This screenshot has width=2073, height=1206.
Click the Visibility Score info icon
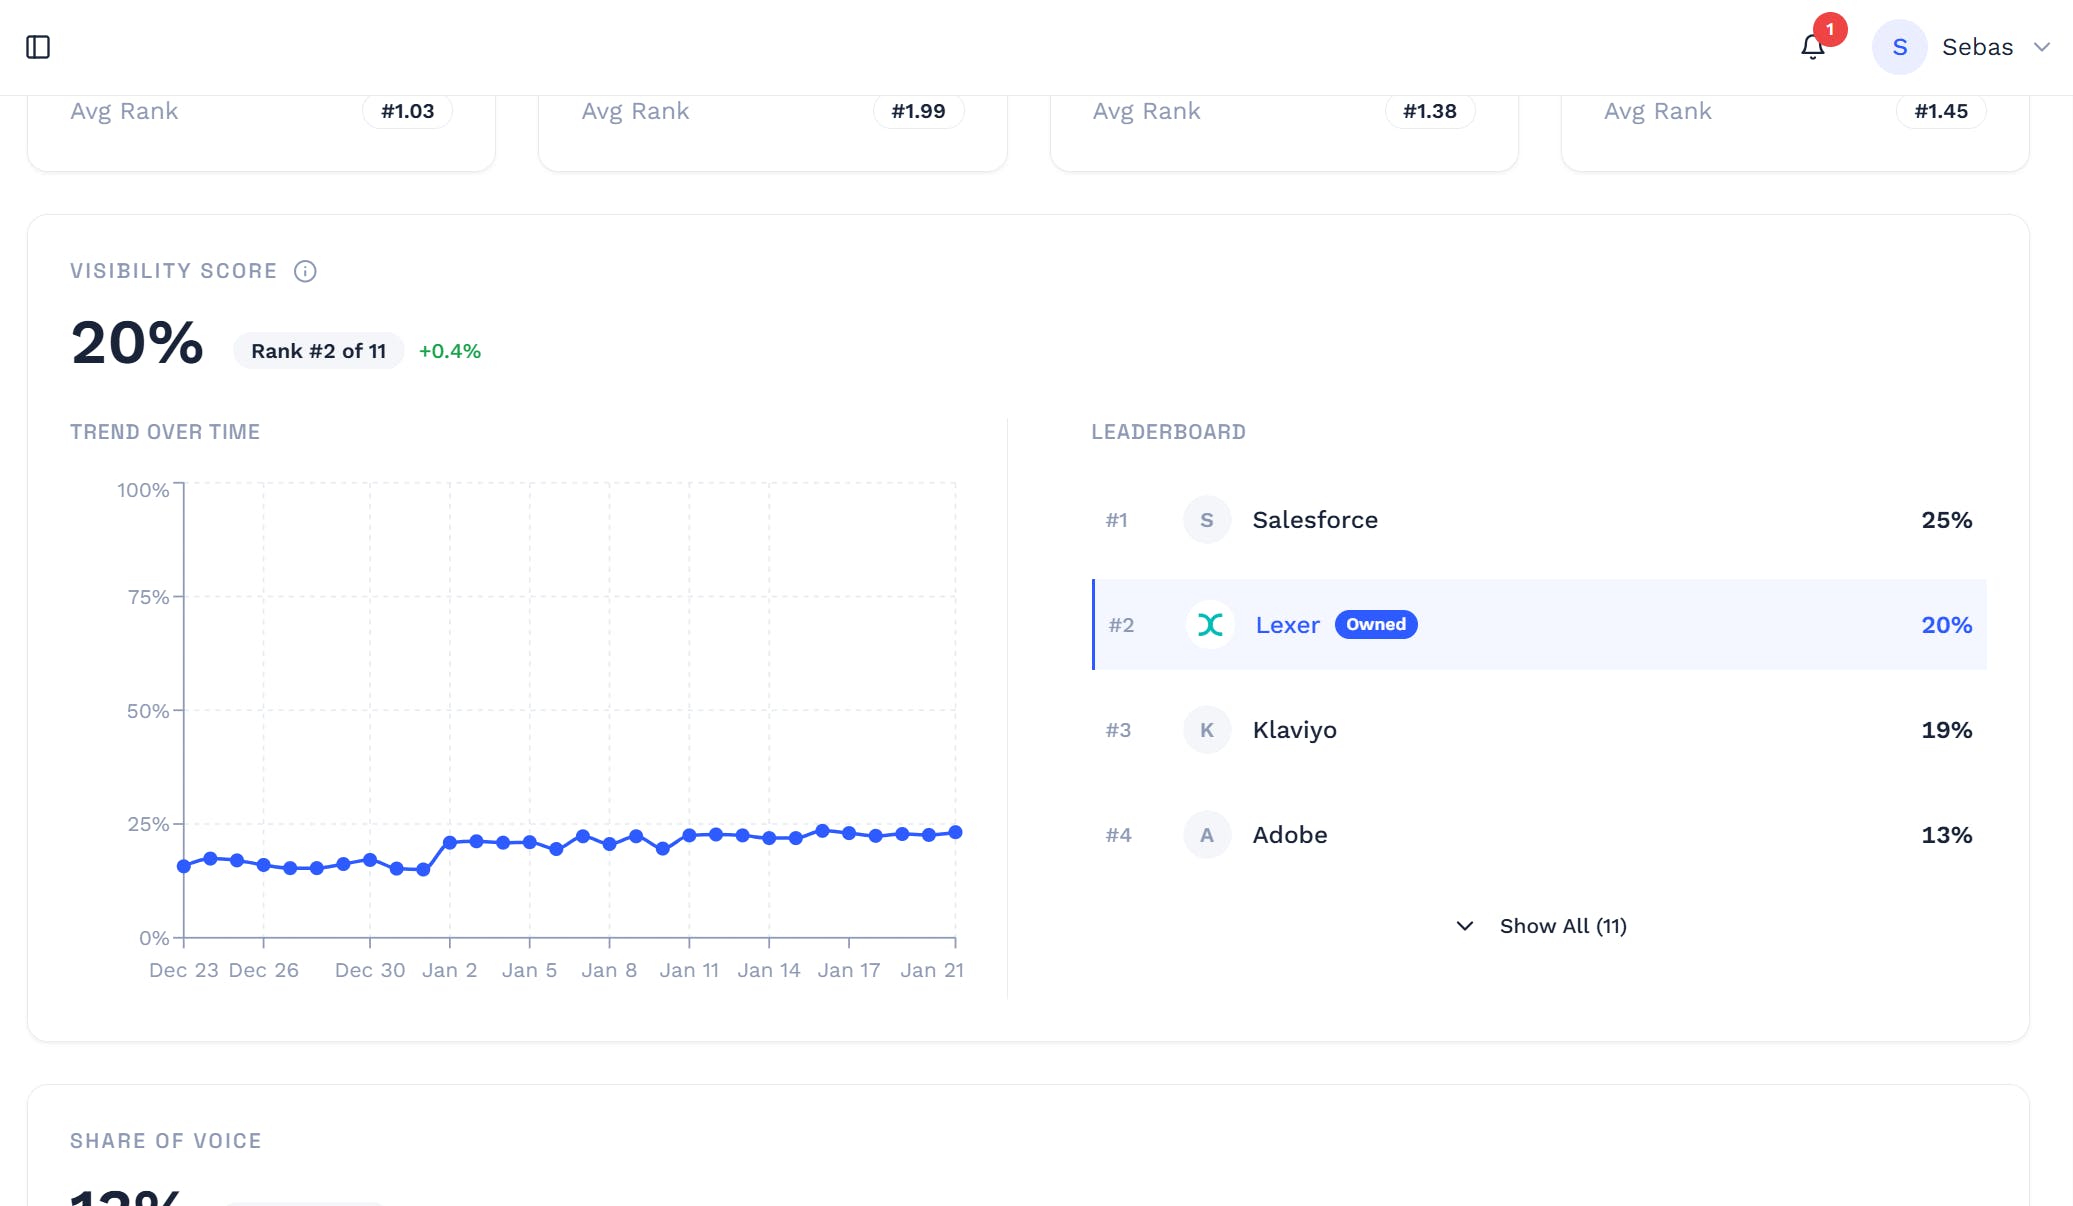click(305, 271)
